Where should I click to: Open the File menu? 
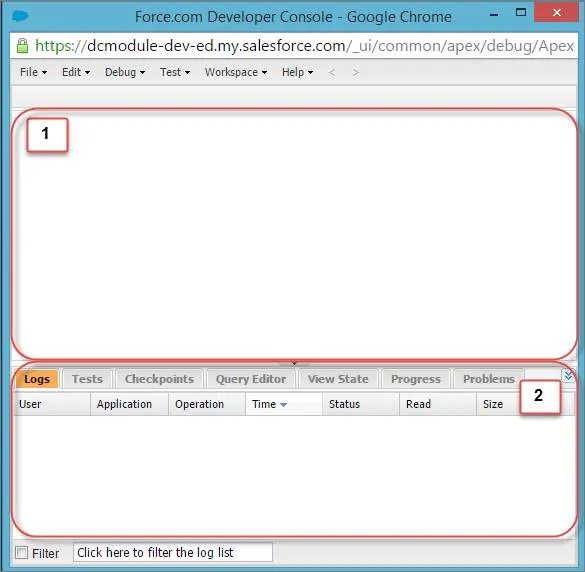point(33,72)
